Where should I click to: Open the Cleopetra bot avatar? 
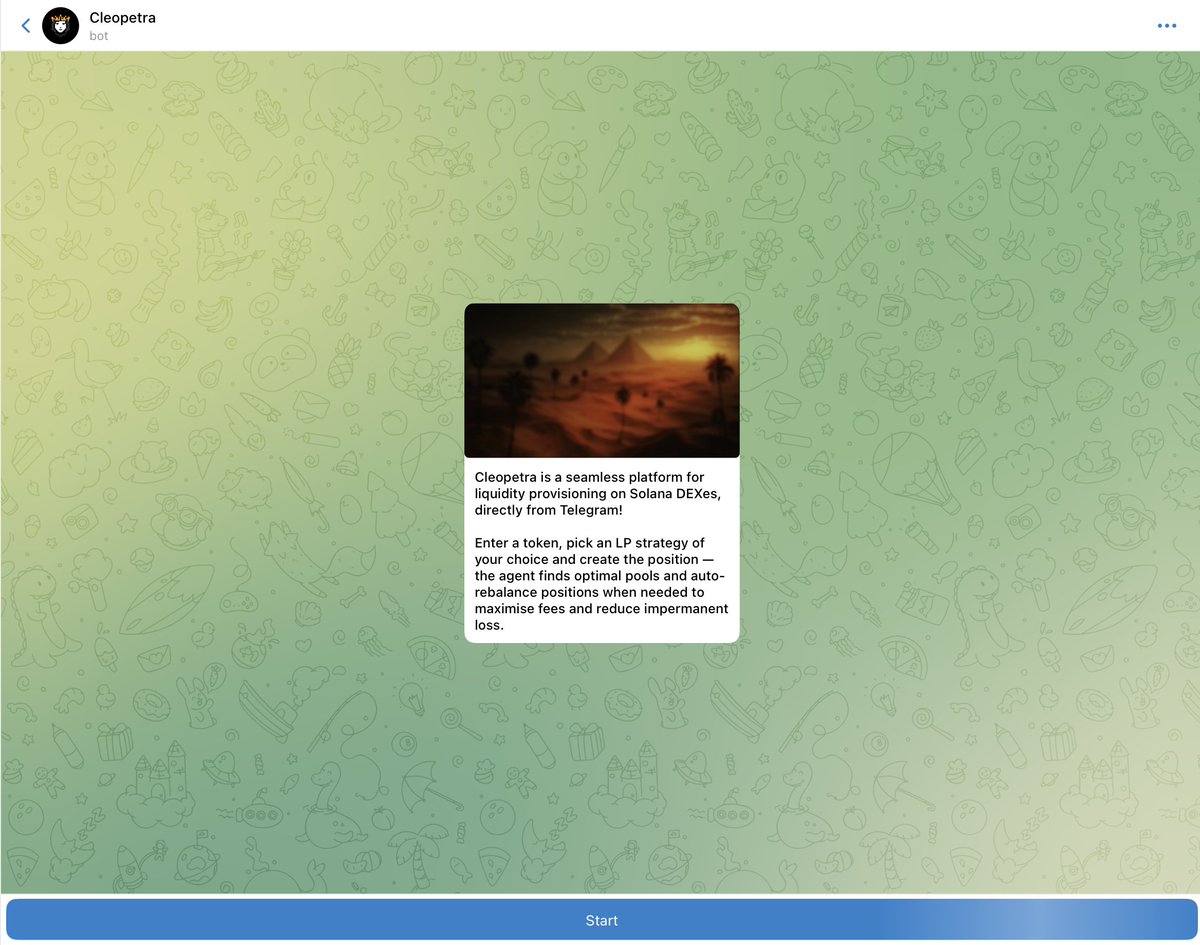coord(61,26)
